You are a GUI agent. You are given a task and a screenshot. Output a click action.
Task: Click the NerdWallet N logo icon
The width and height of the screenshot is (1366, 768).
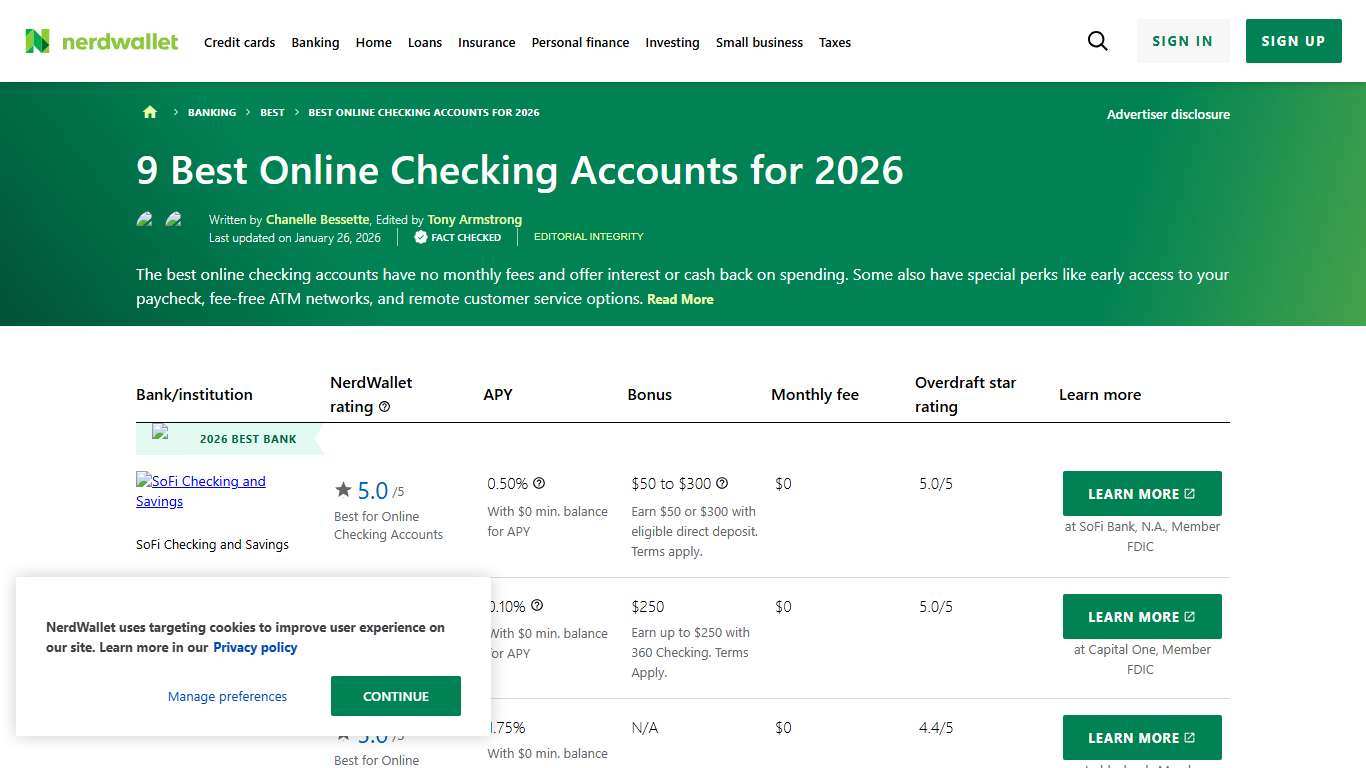[38, 41]
